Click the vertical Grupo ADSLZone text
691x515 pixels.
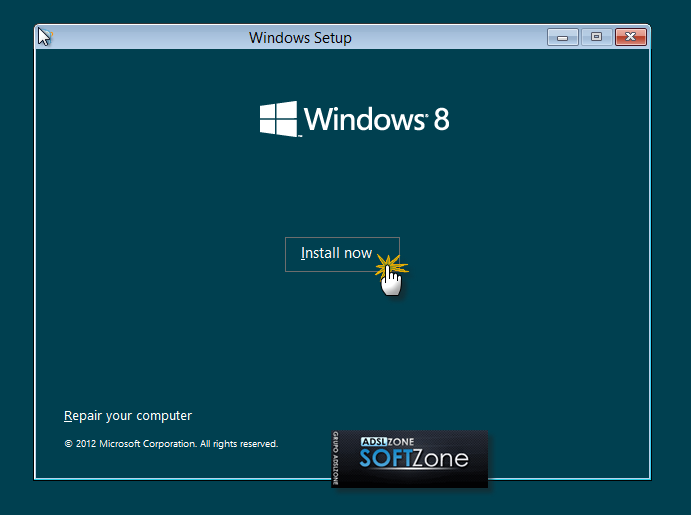[x=337, y=458]
